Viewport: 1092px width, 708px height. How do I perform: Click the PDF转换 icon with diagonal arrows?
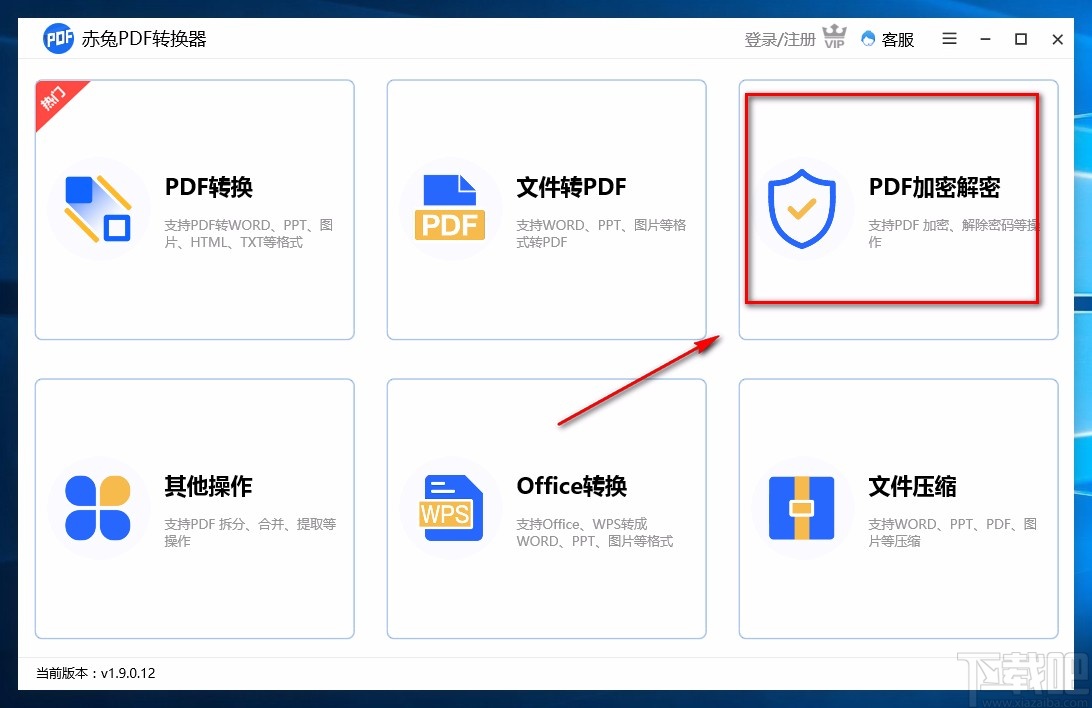pyautogui.click(x=98, y=208)
